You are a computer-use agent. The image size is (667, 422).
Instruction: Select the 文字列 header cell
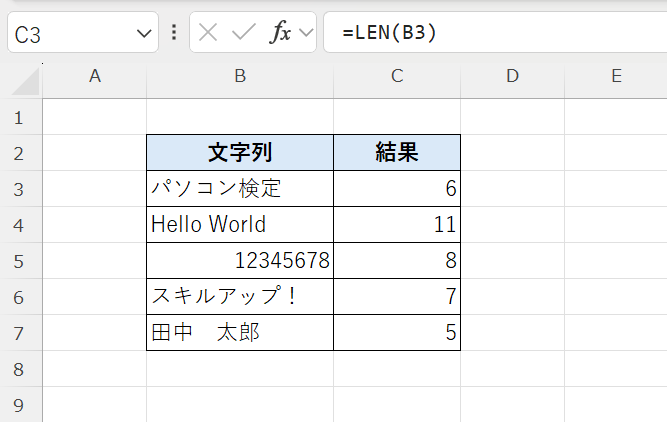pyautogui.click(x=240, y=152)
